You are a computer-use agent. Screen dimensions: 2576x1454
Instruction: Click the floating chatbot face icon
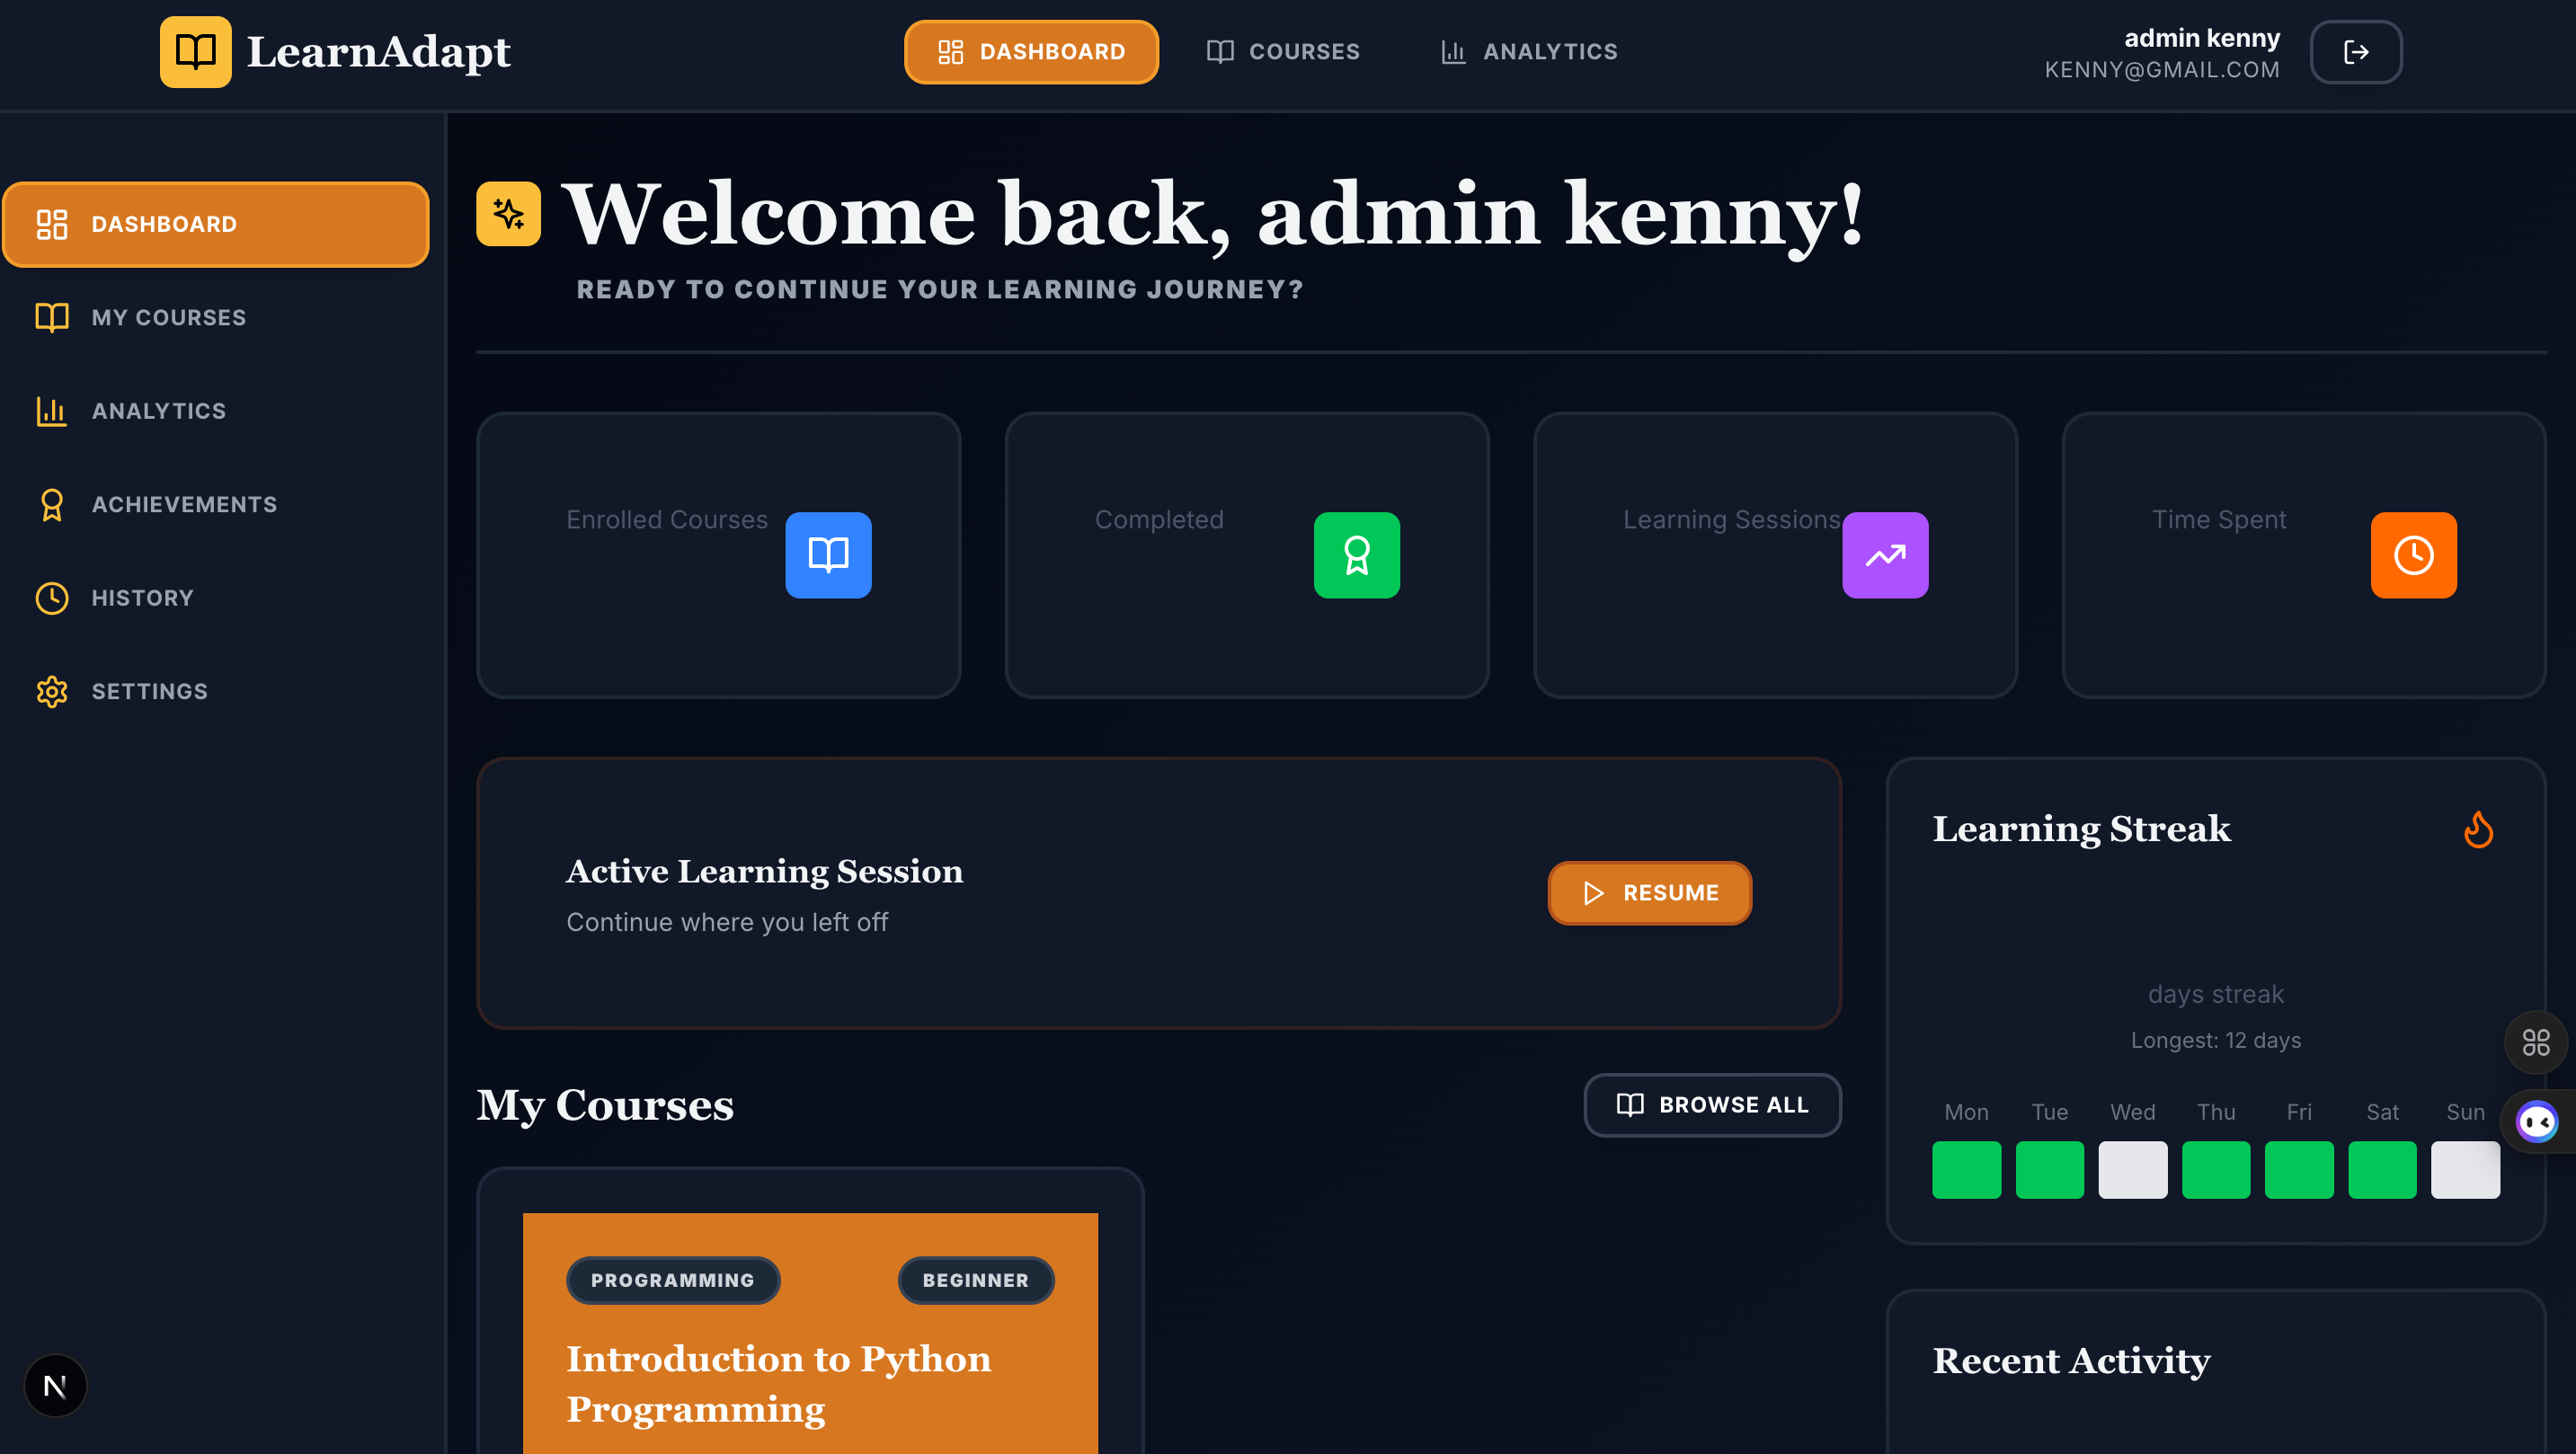2536,1121
